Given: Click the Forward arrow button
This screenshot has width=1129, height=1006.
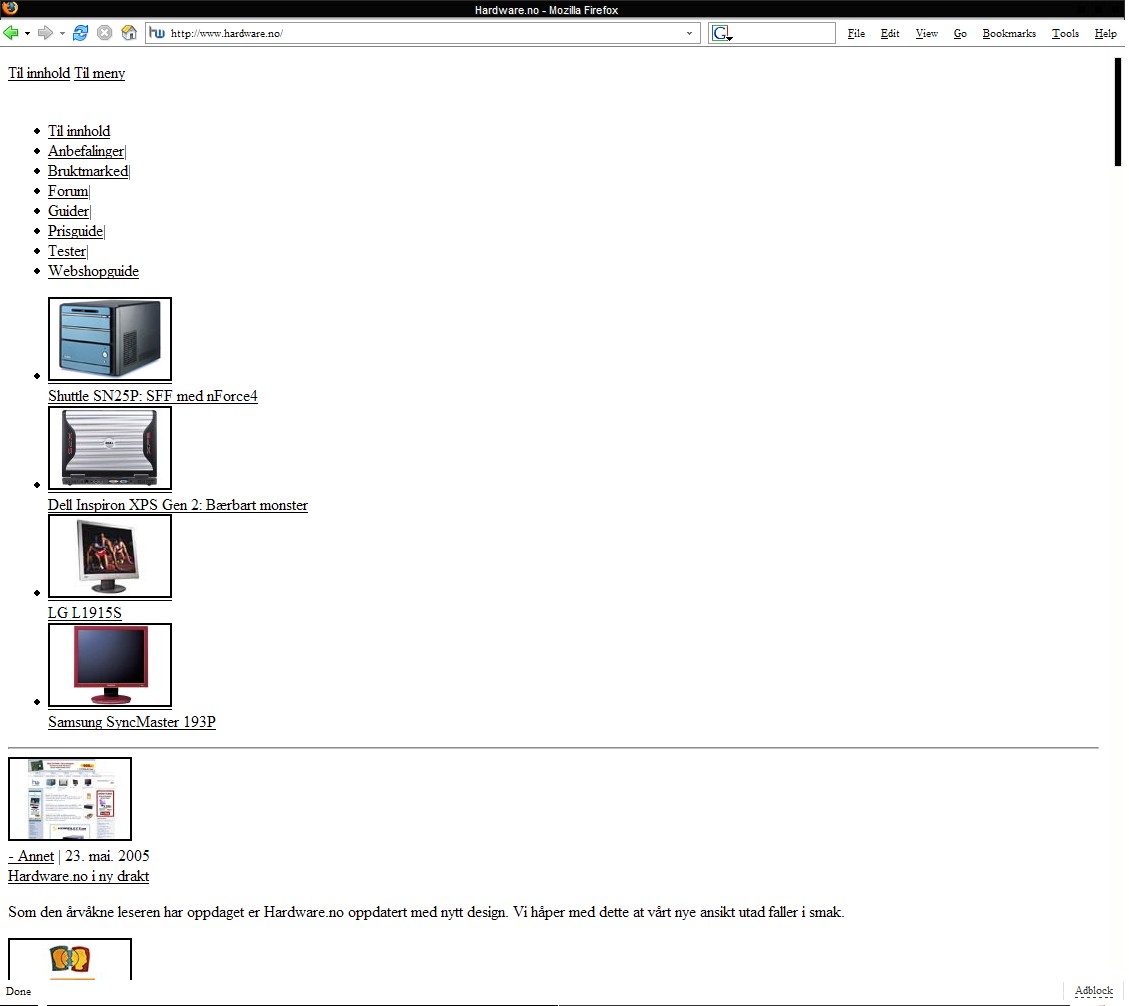Looking at the screenshot, I should 45,32.
